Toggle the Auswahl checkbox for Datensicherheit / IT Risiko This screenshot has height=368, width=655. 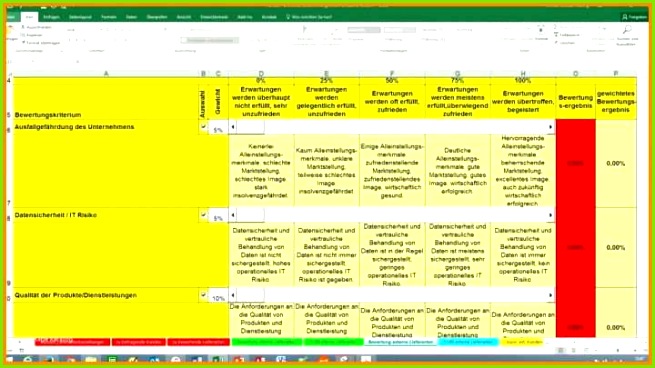tap(203, 215)
